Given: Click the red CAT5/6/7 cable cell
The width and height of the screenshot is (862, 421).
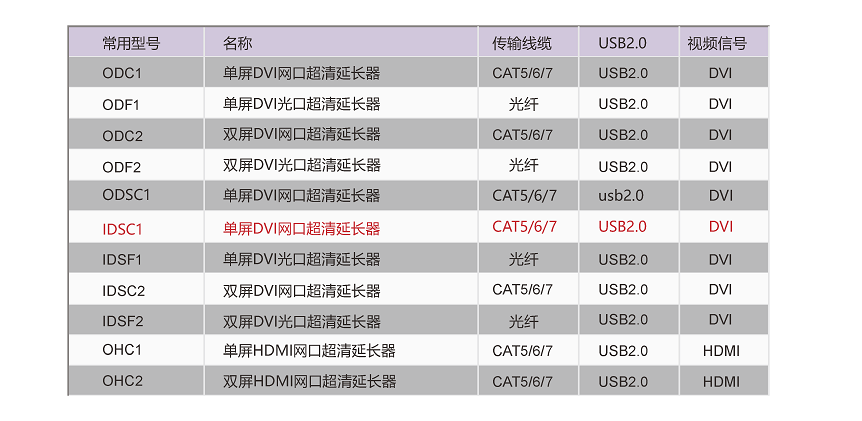Looking at the screenshot, I should coord(524,226).
